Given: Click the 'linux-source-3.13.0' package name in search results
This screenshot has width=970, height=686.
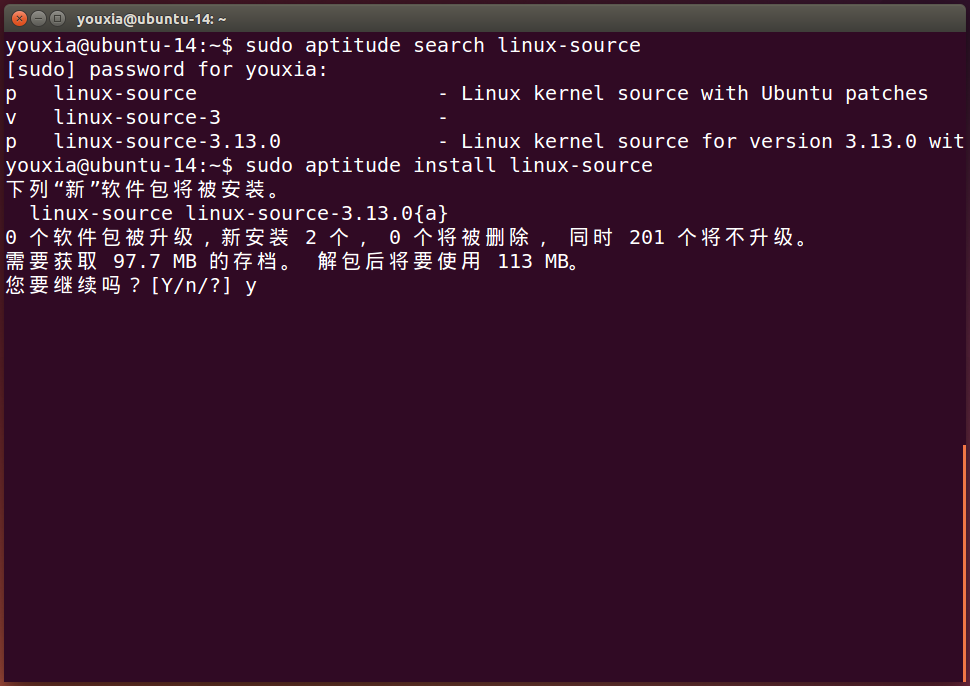Looking at the screenshot, I should [x=167, y=142].
